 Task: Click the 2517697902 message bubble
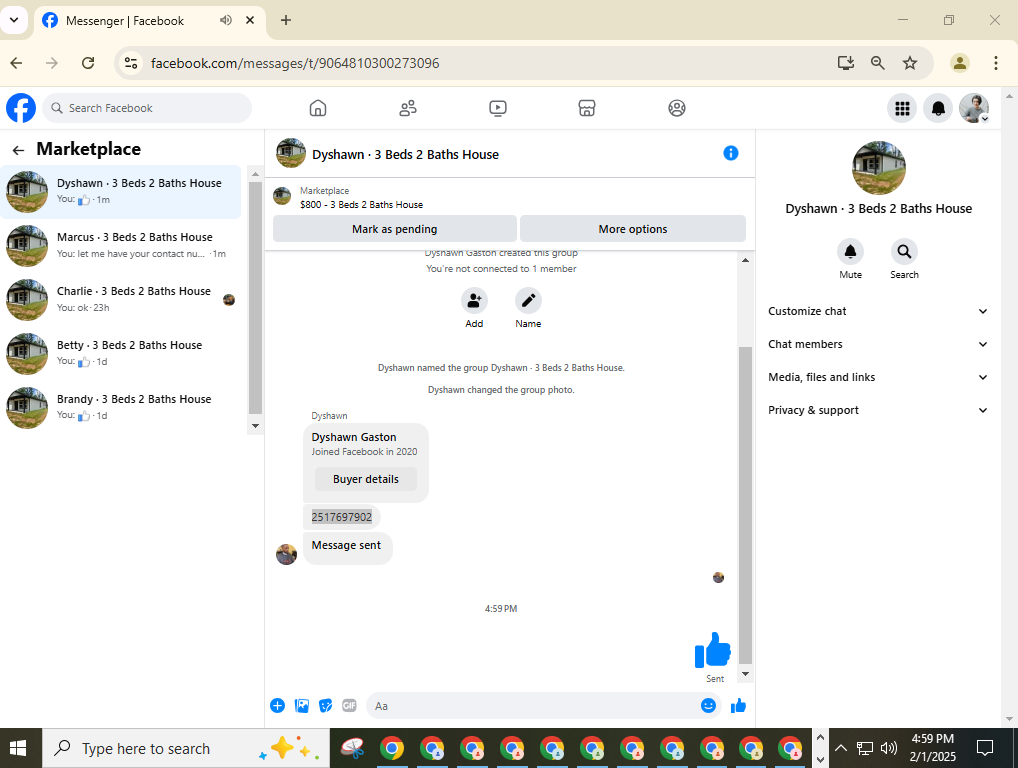pyautogui.click(x=341, y=517)
